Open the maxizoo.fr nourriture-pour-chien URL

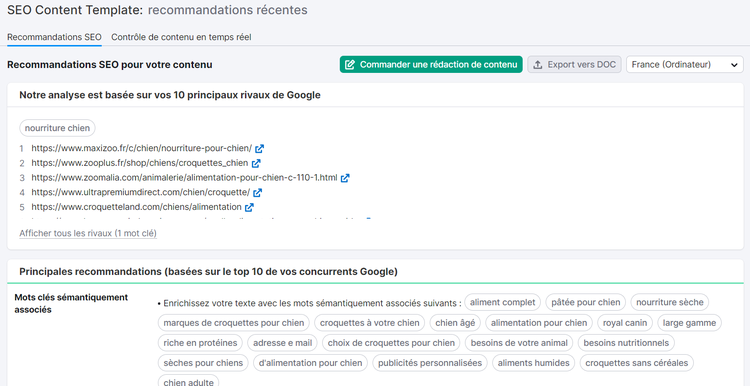(142, 148)
